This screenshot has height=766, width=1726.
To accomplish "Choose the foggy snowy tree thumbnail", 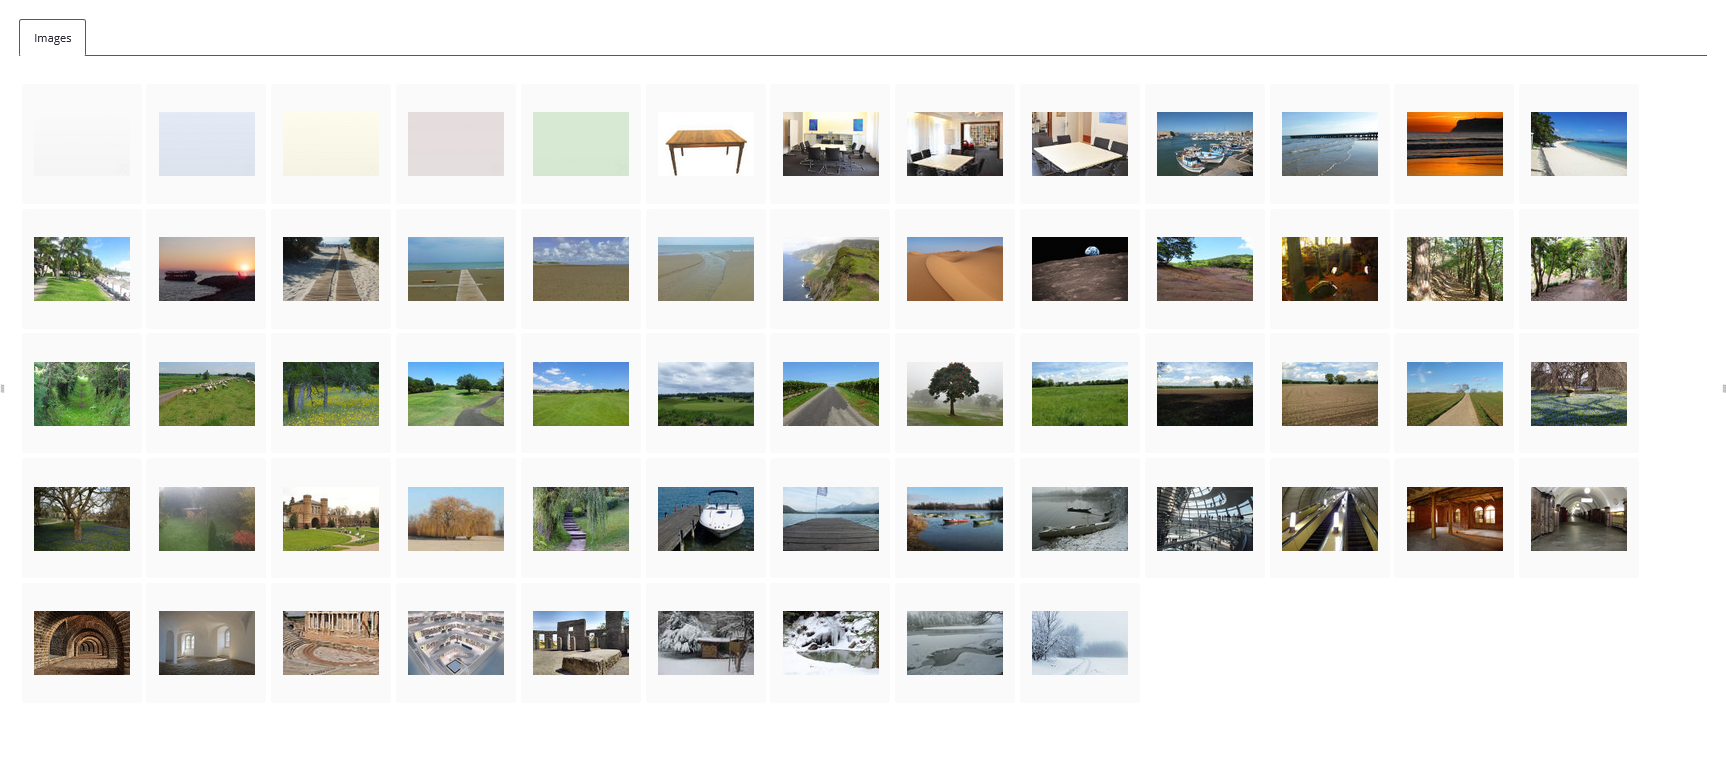I will (x=1080, y=643).
